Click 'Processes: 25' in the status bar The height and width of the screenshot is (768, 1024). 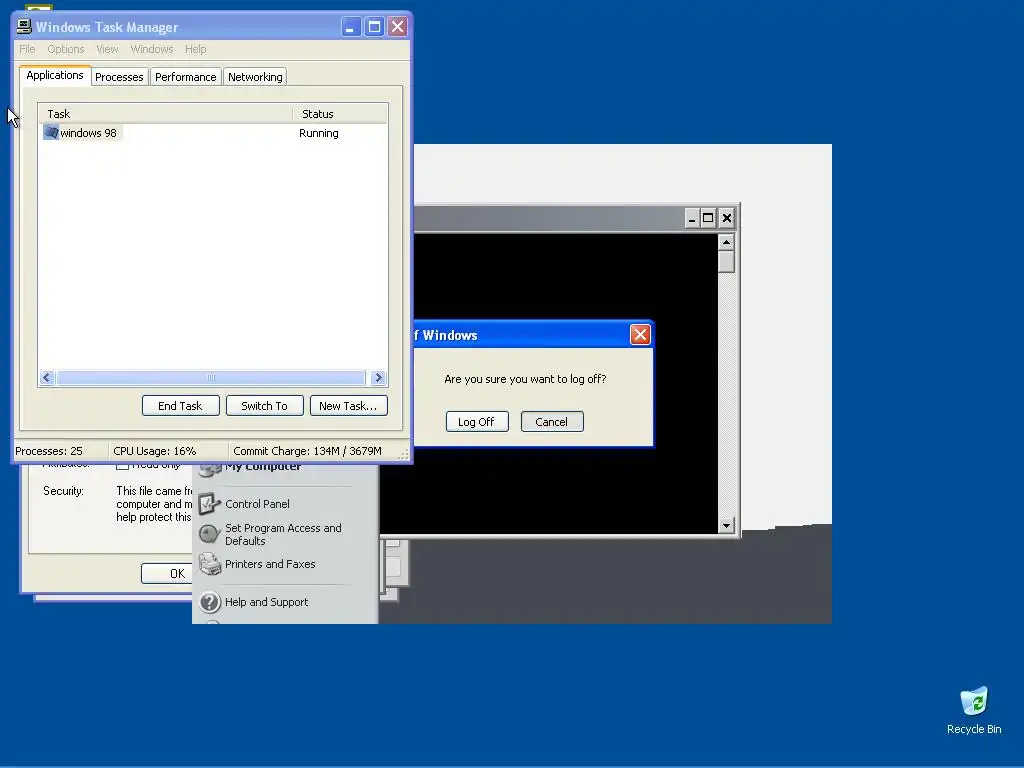coord(49,451)
